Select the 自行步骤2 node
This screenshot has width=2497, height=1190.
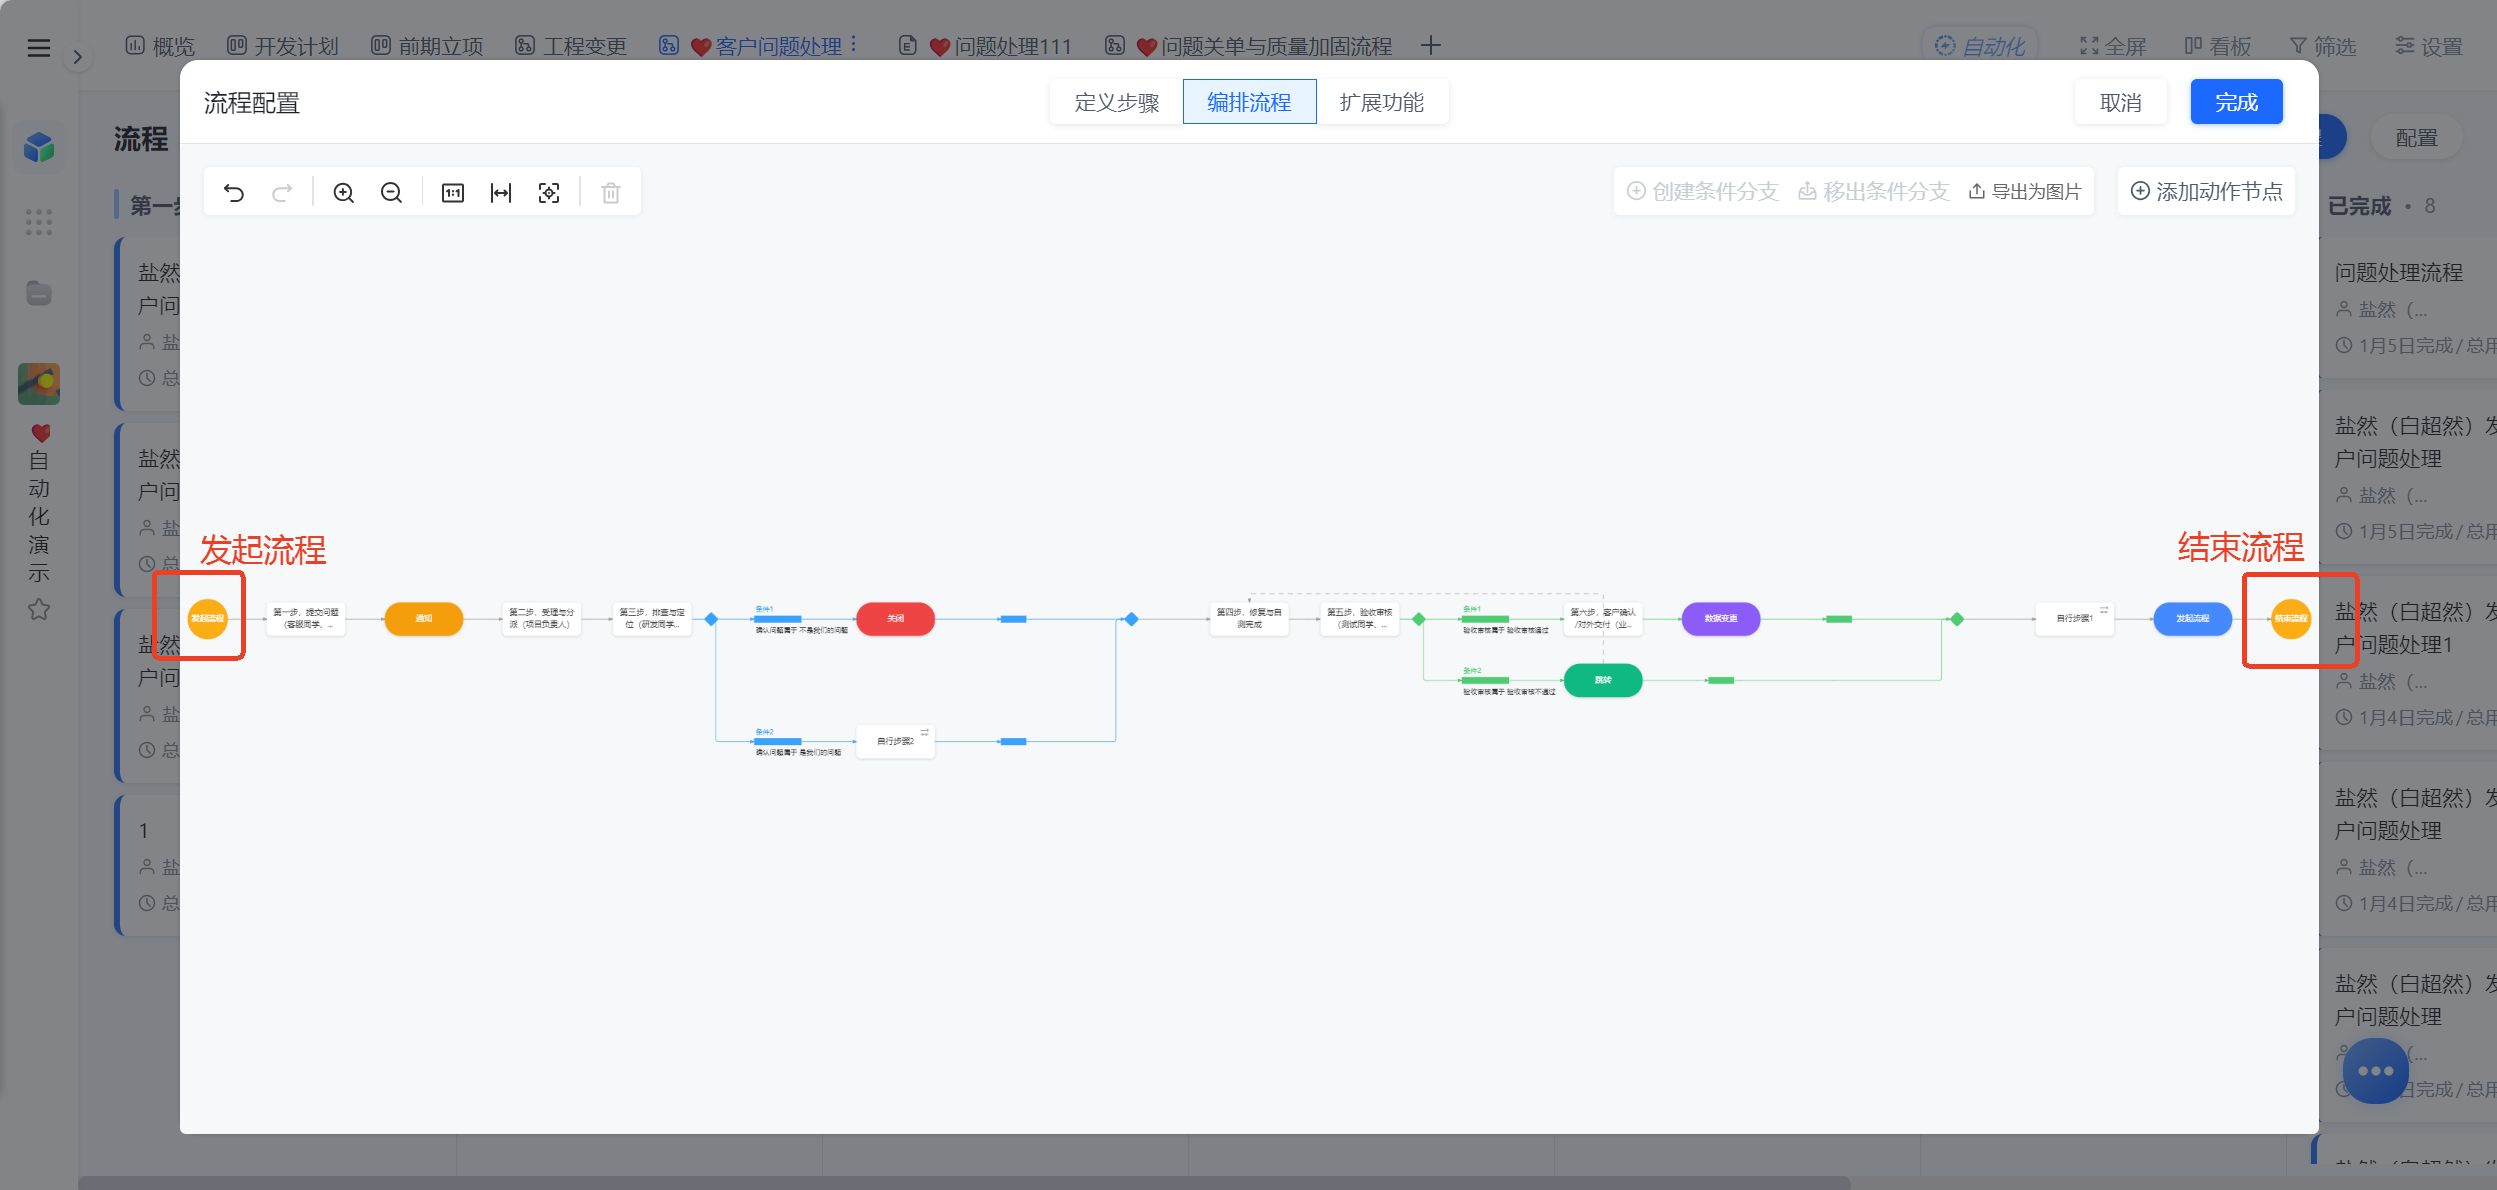click(x=895, y=741)
